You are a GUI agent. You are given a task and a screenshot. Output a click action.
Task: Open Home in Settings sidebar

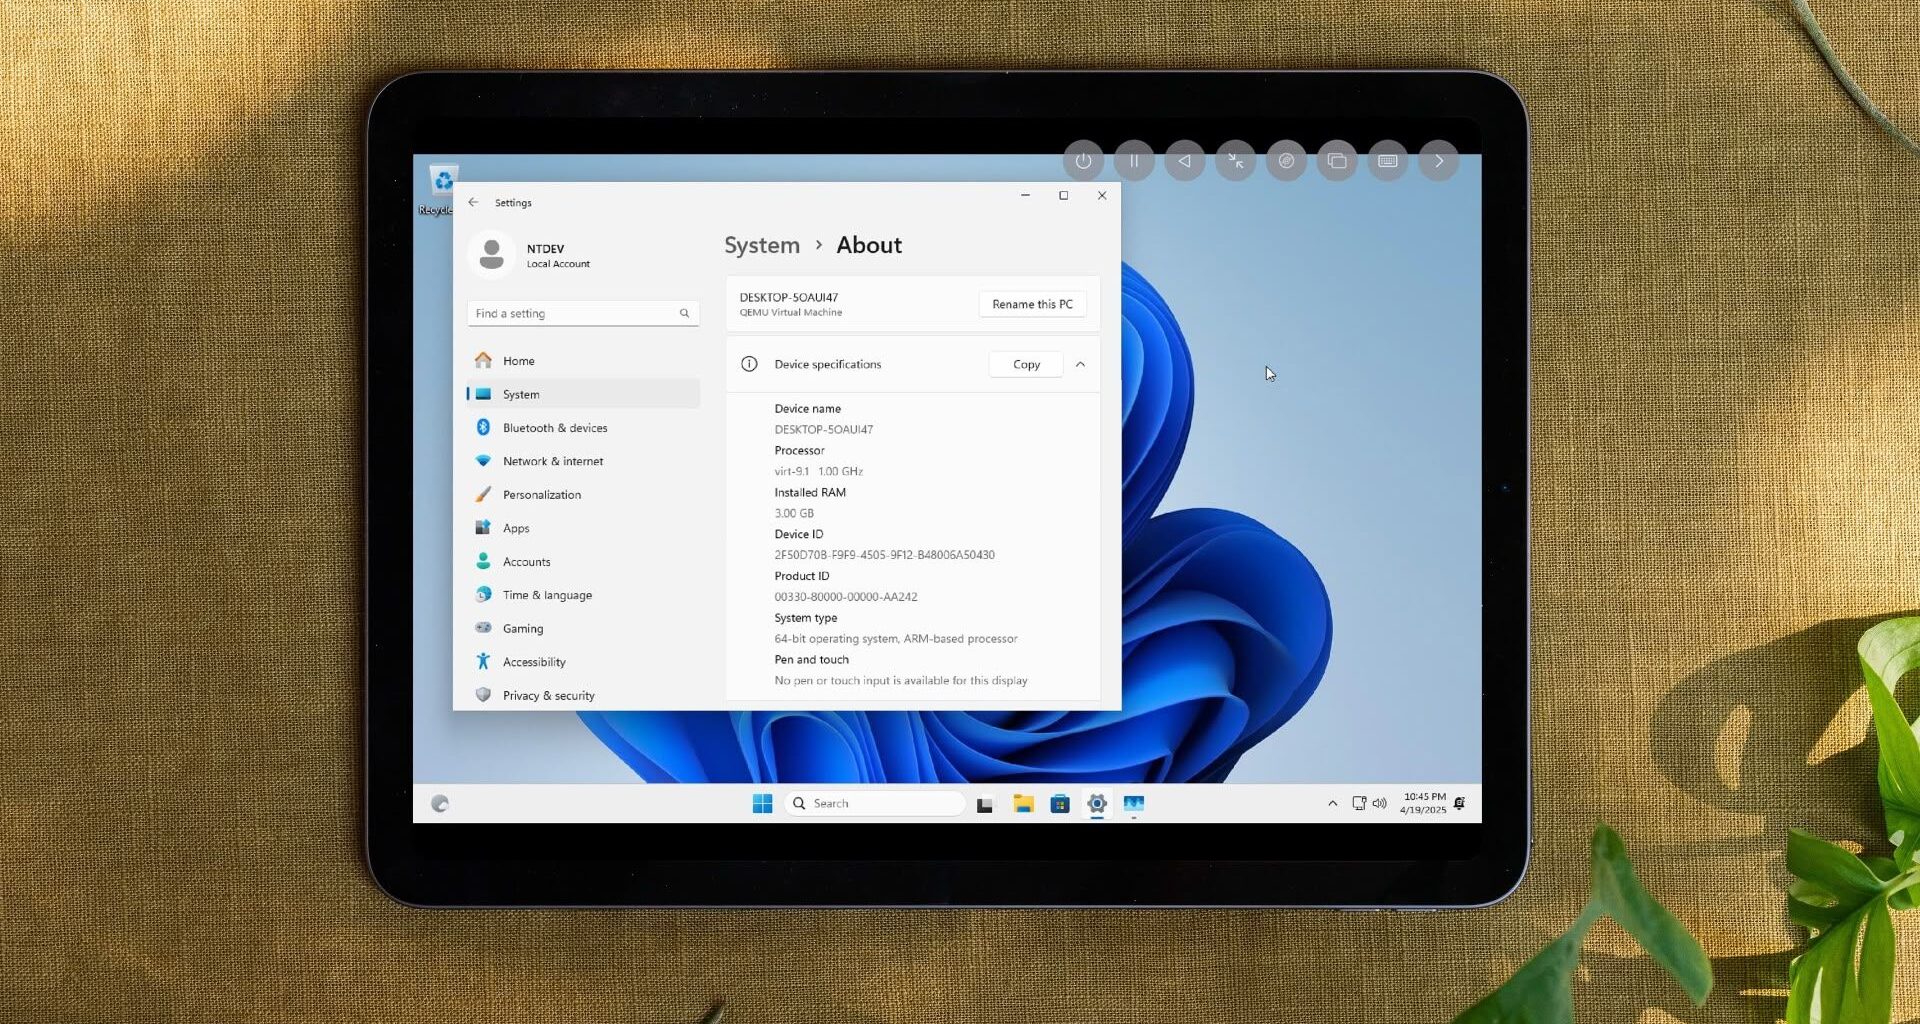[583, 361]
